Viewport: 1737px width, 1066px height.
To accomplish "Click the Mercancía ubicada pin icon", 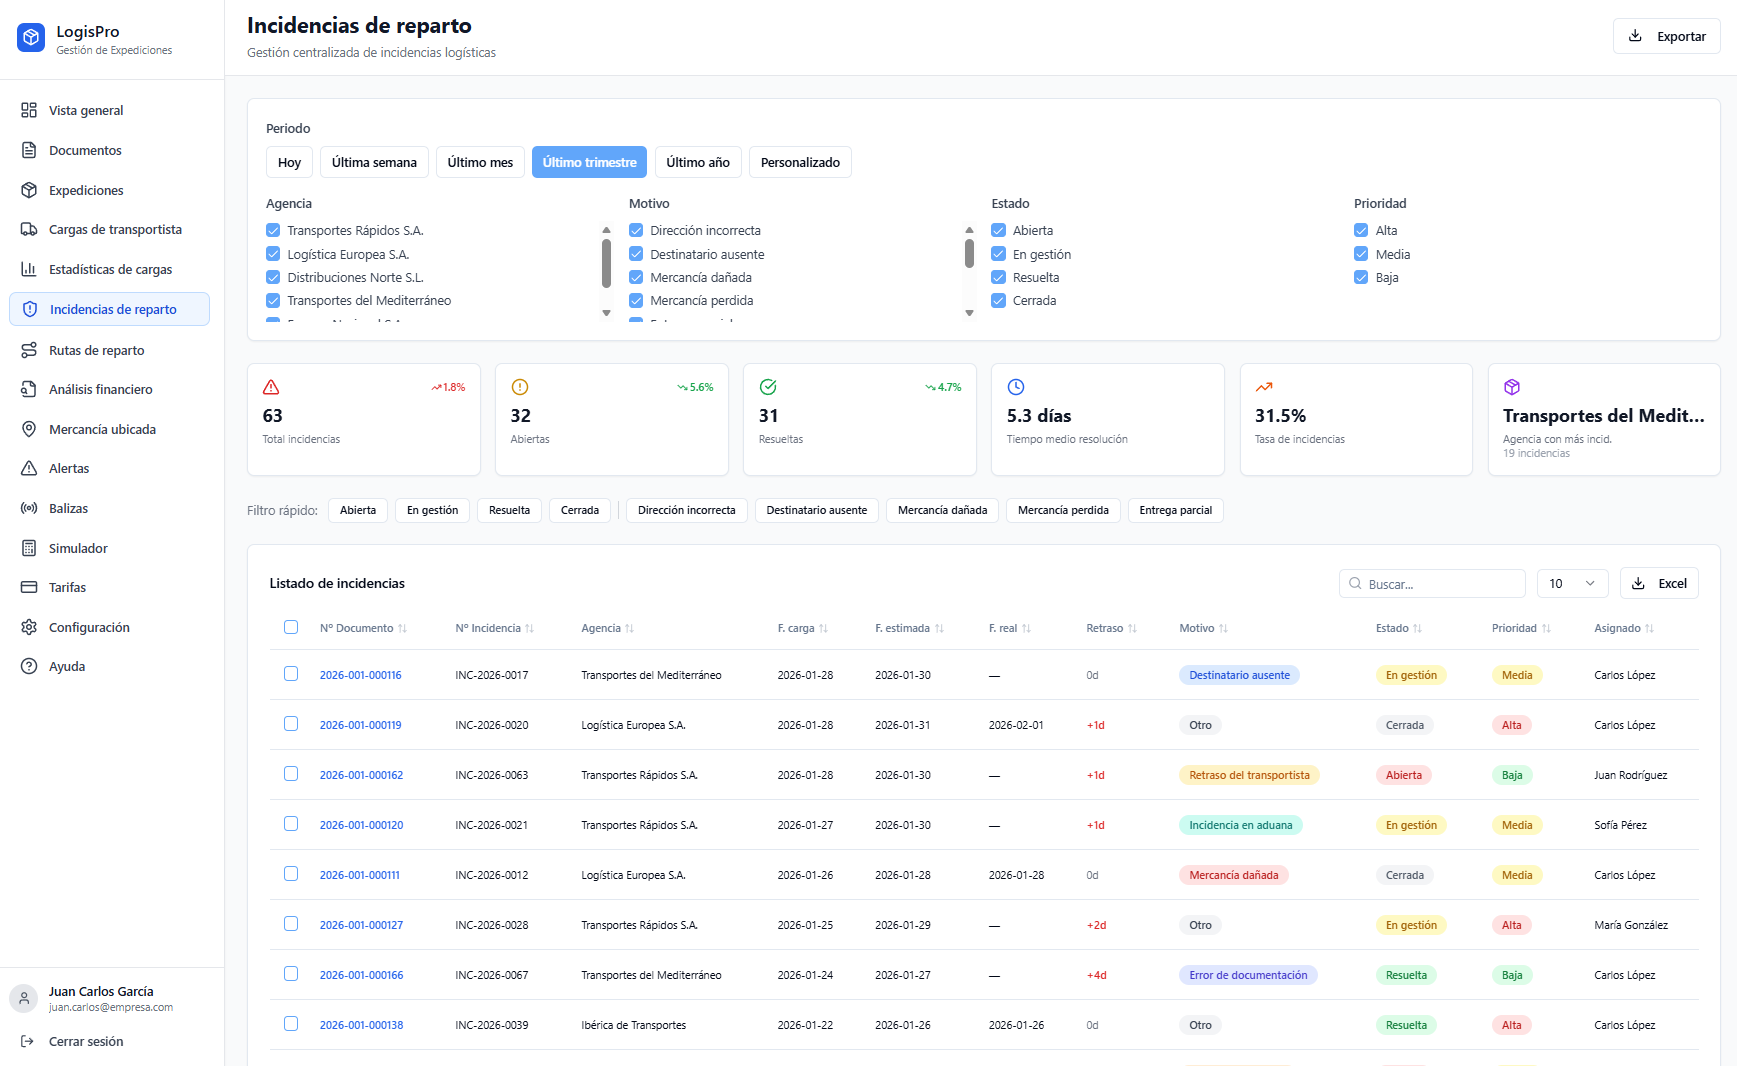I will point(29,429).
